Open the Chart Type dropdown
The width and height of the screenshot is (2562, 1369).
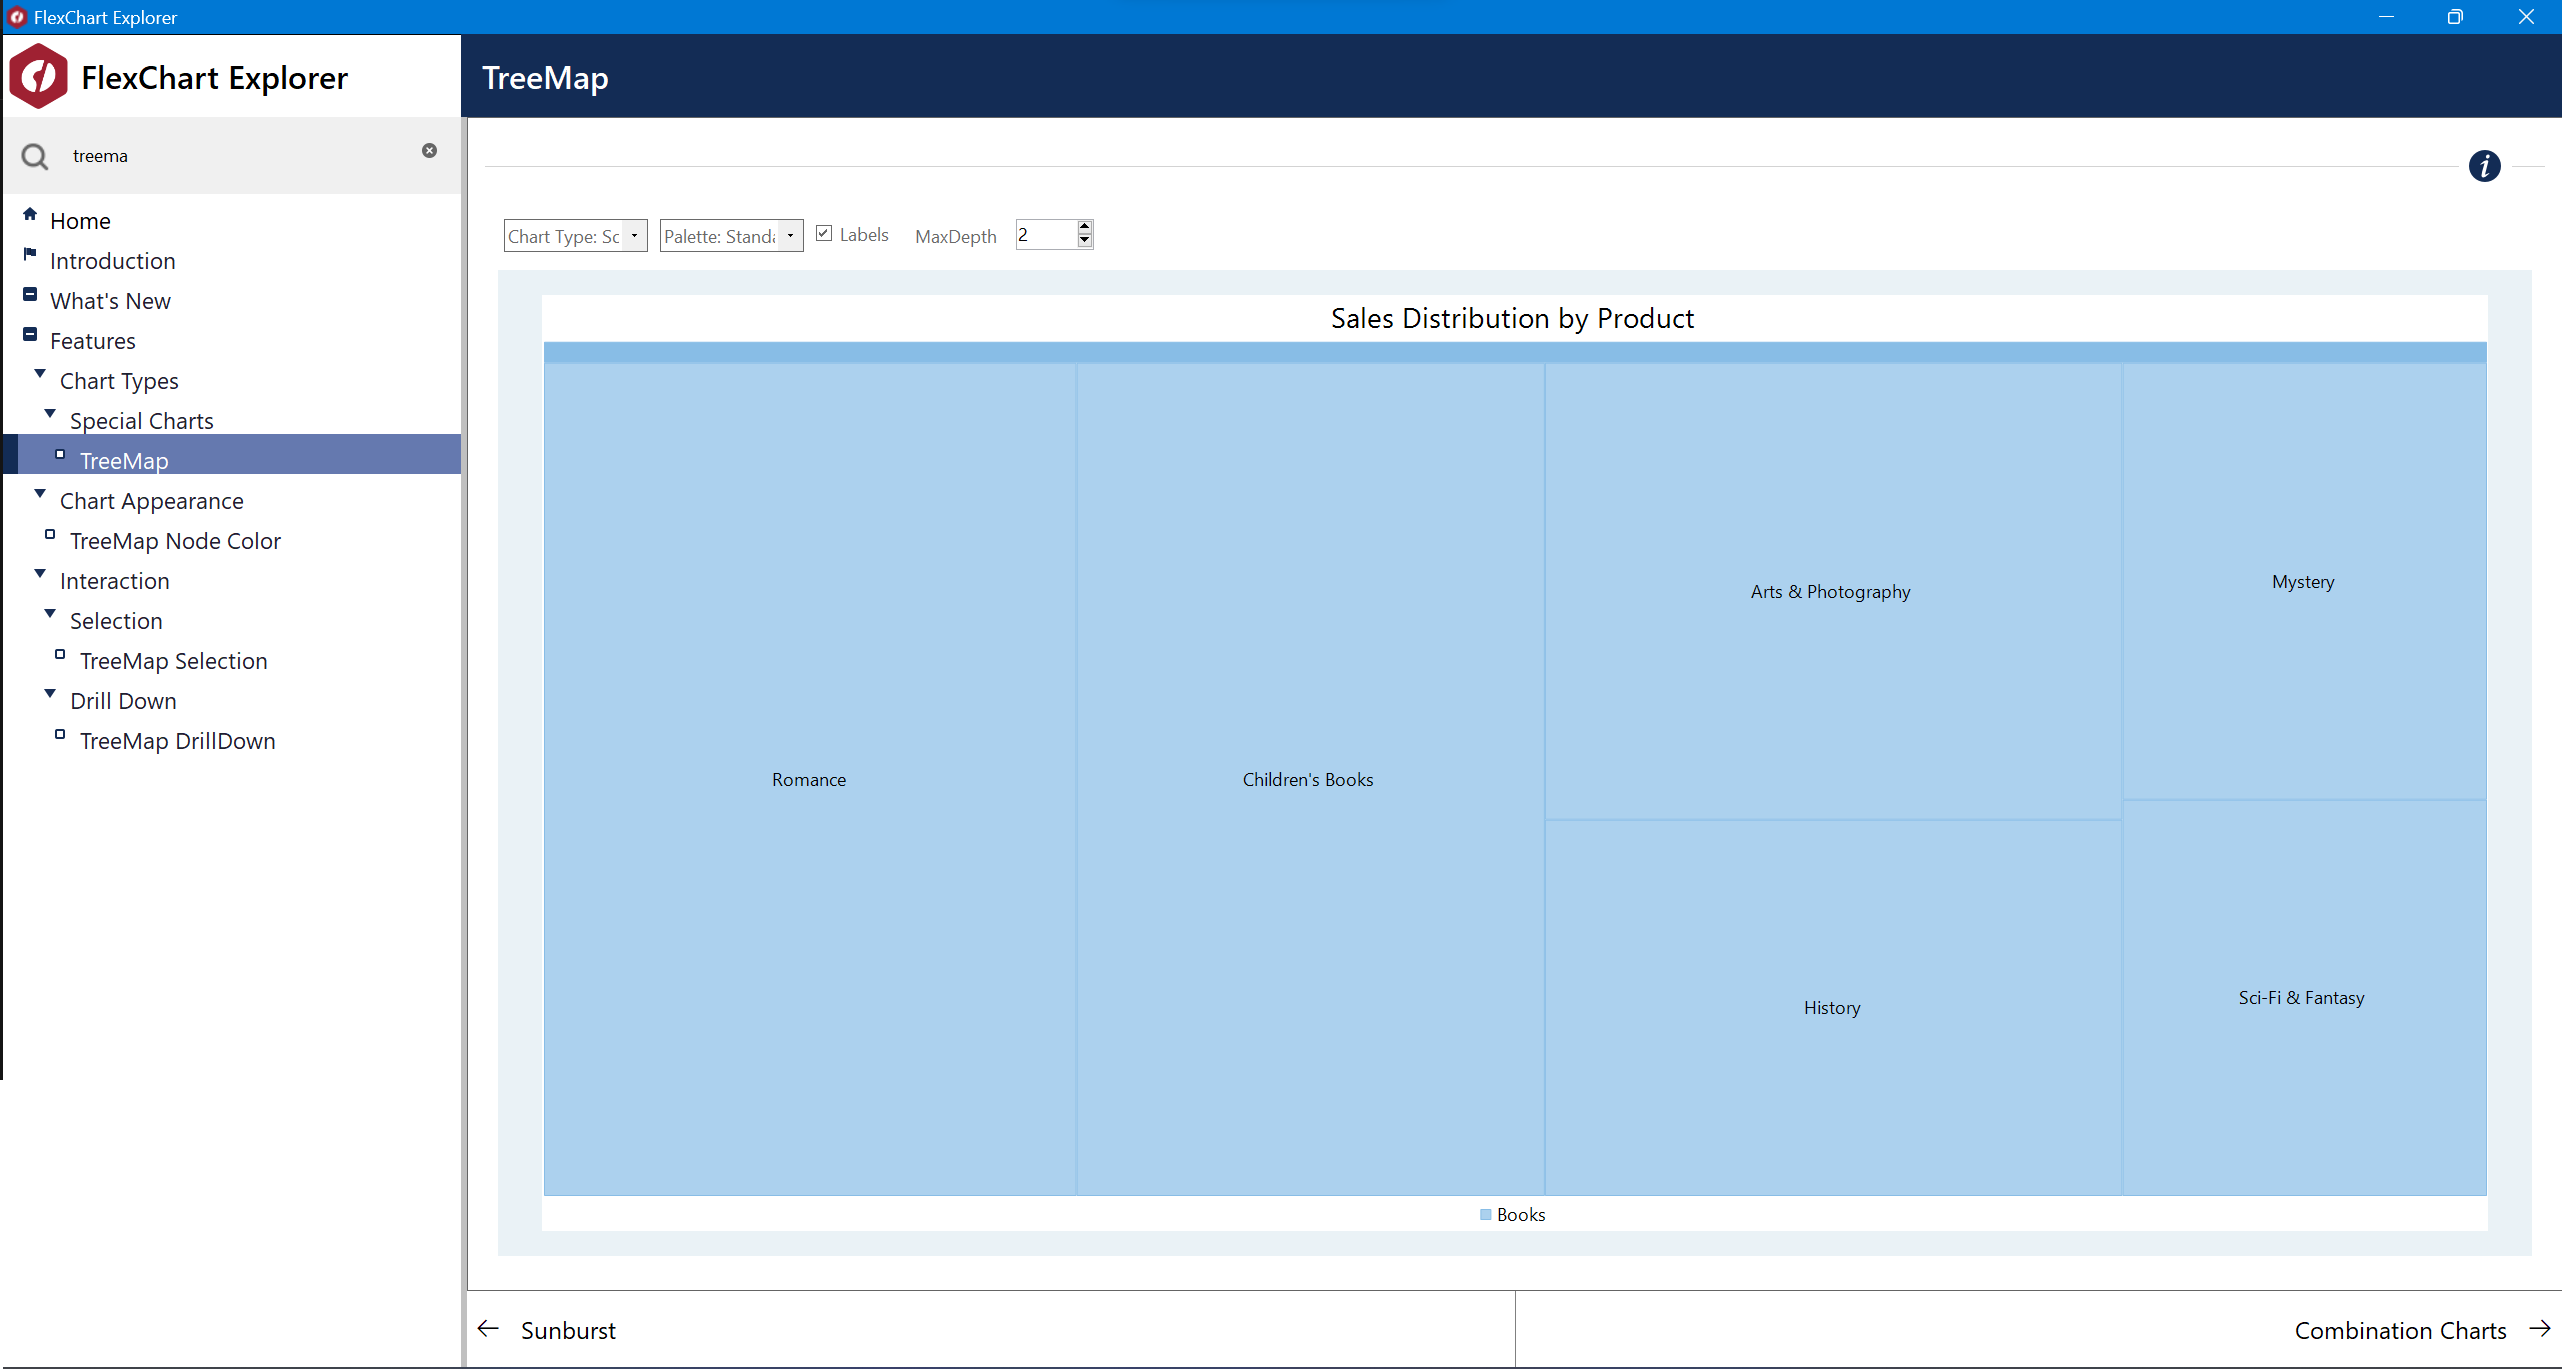634,236
